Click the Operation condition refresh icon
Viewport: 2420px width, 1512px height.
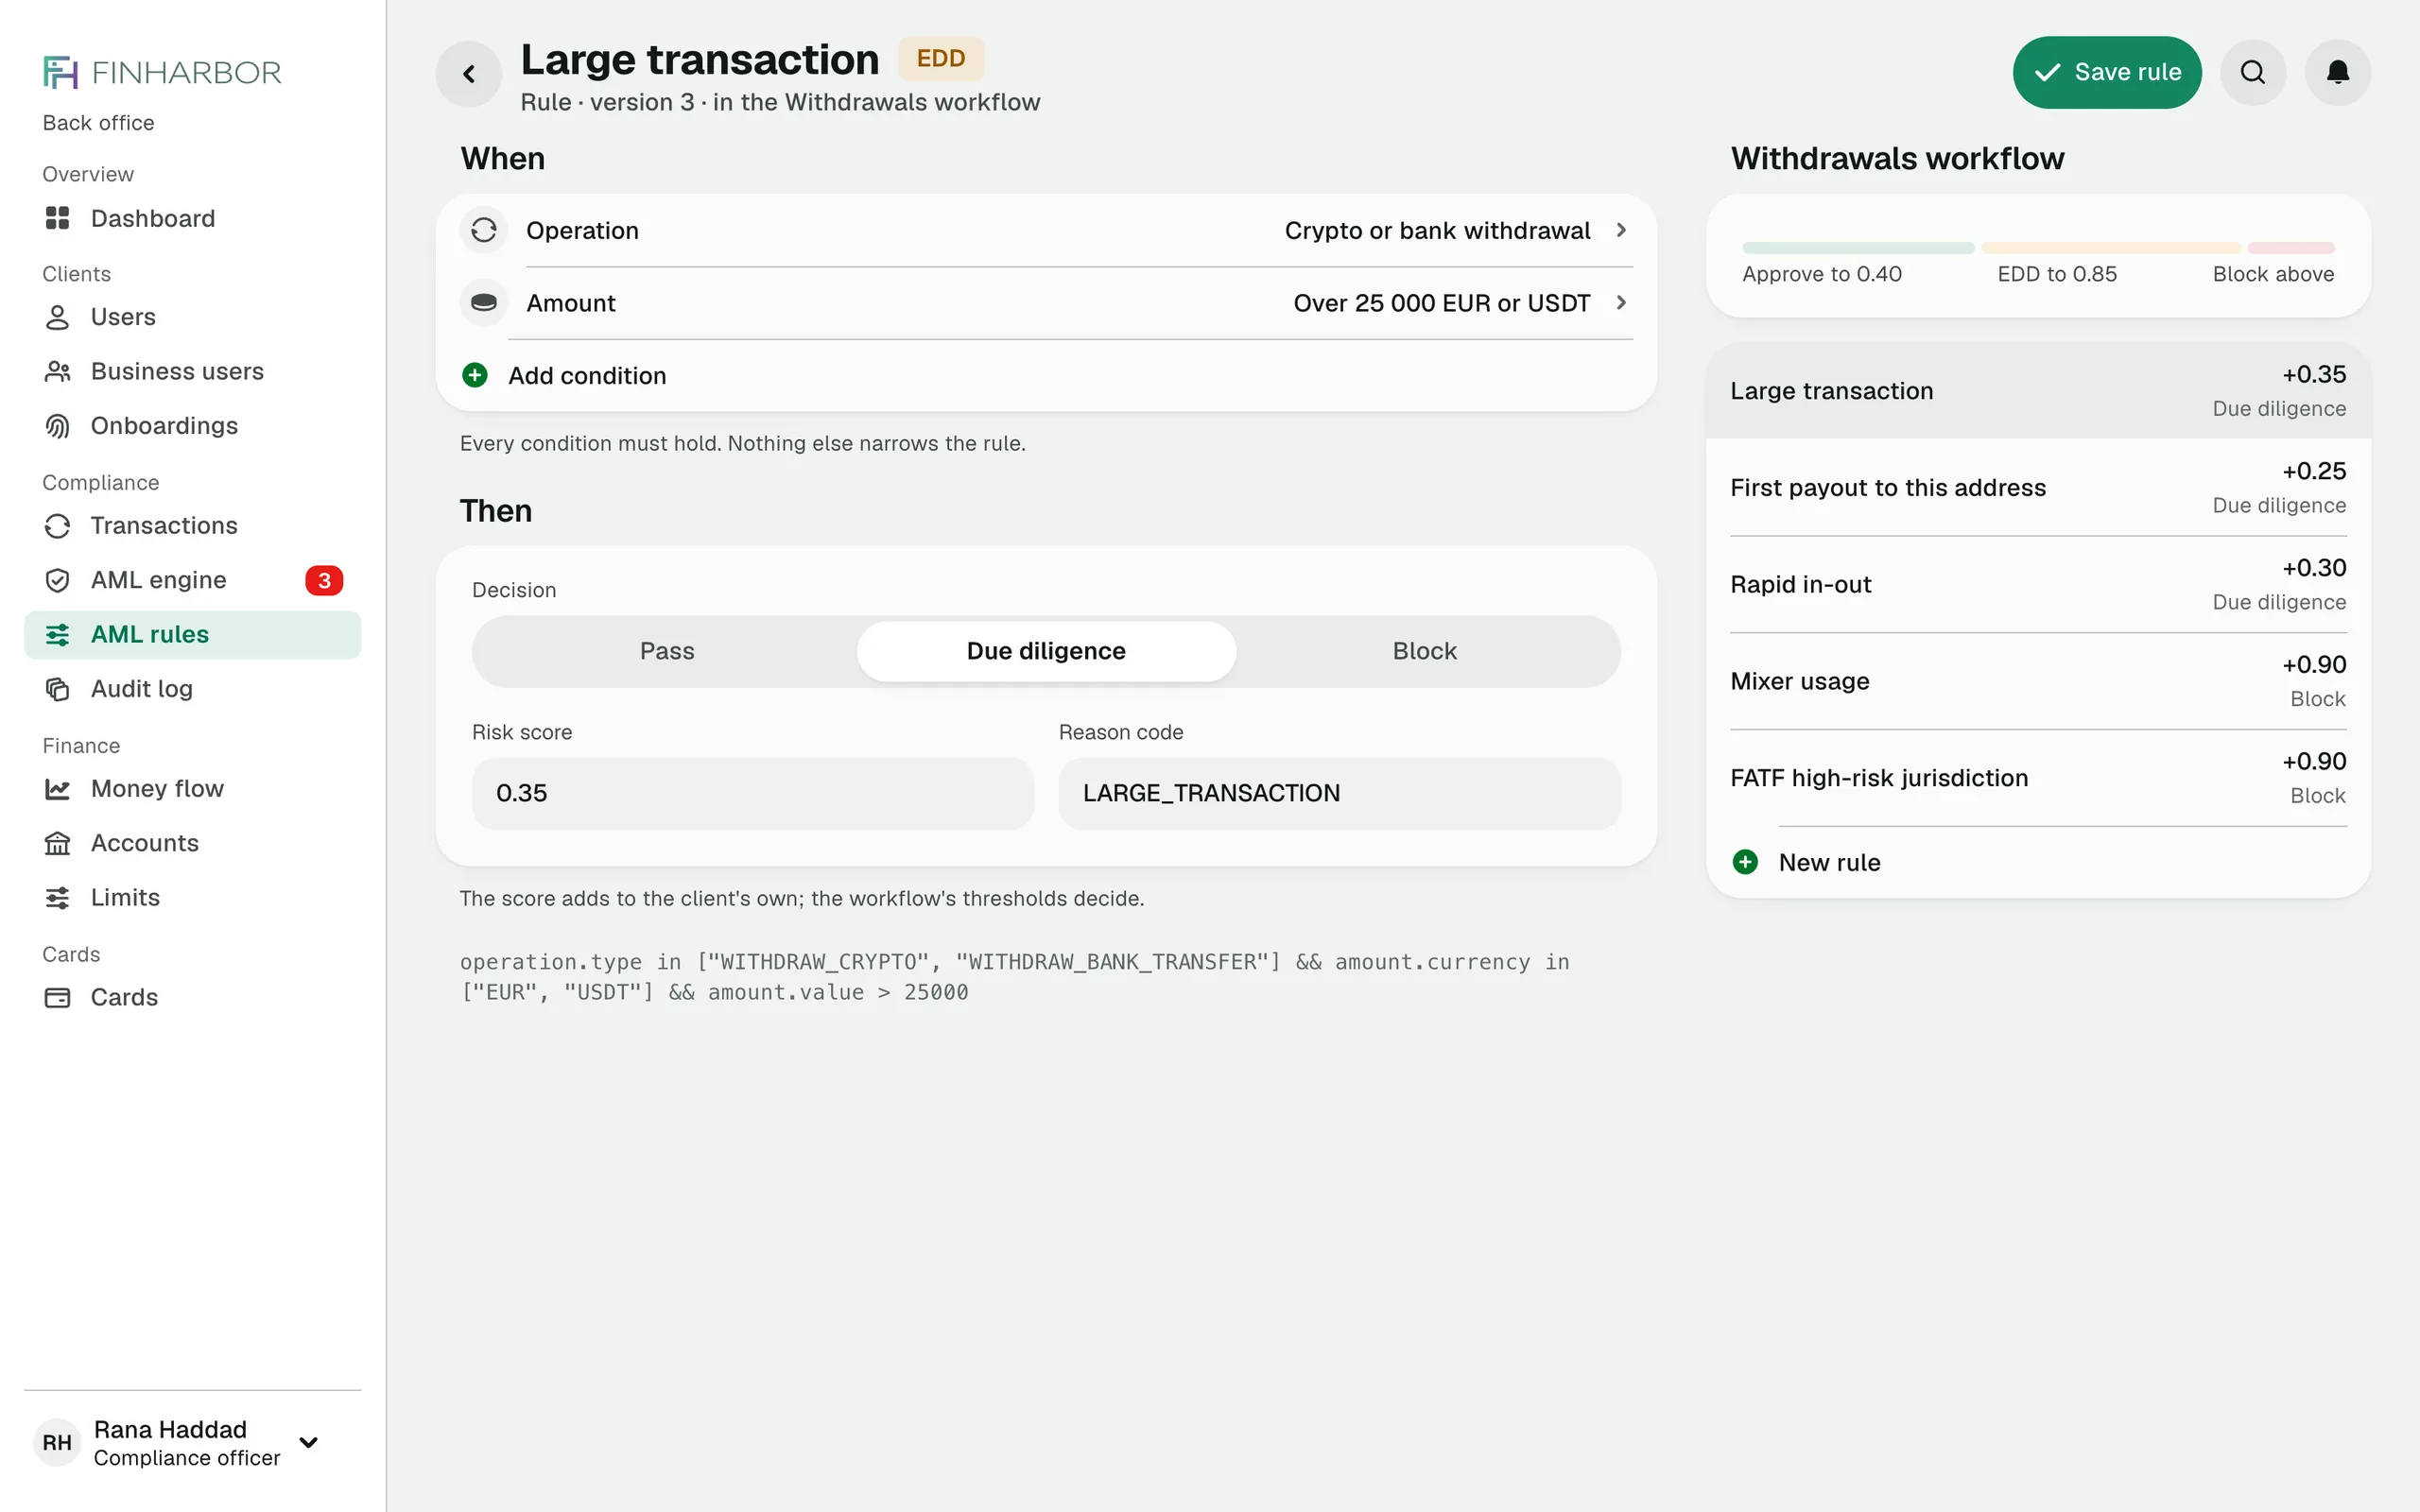click(x=484, y=230)
